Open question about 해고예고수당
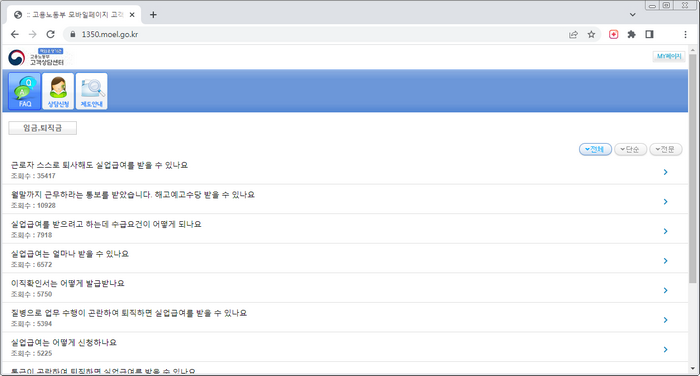Screen dimensions: 700x376 (x=133, y=195)
